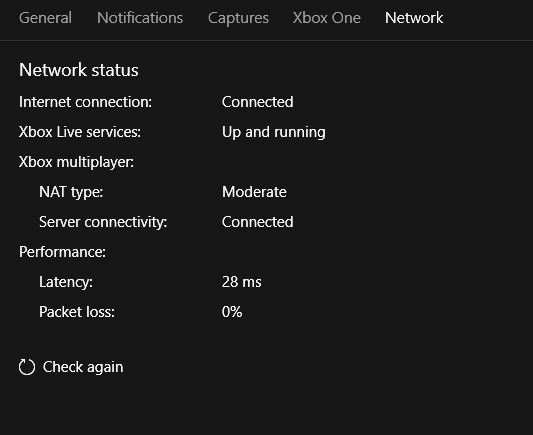Click the Performance label

point(62,252)
